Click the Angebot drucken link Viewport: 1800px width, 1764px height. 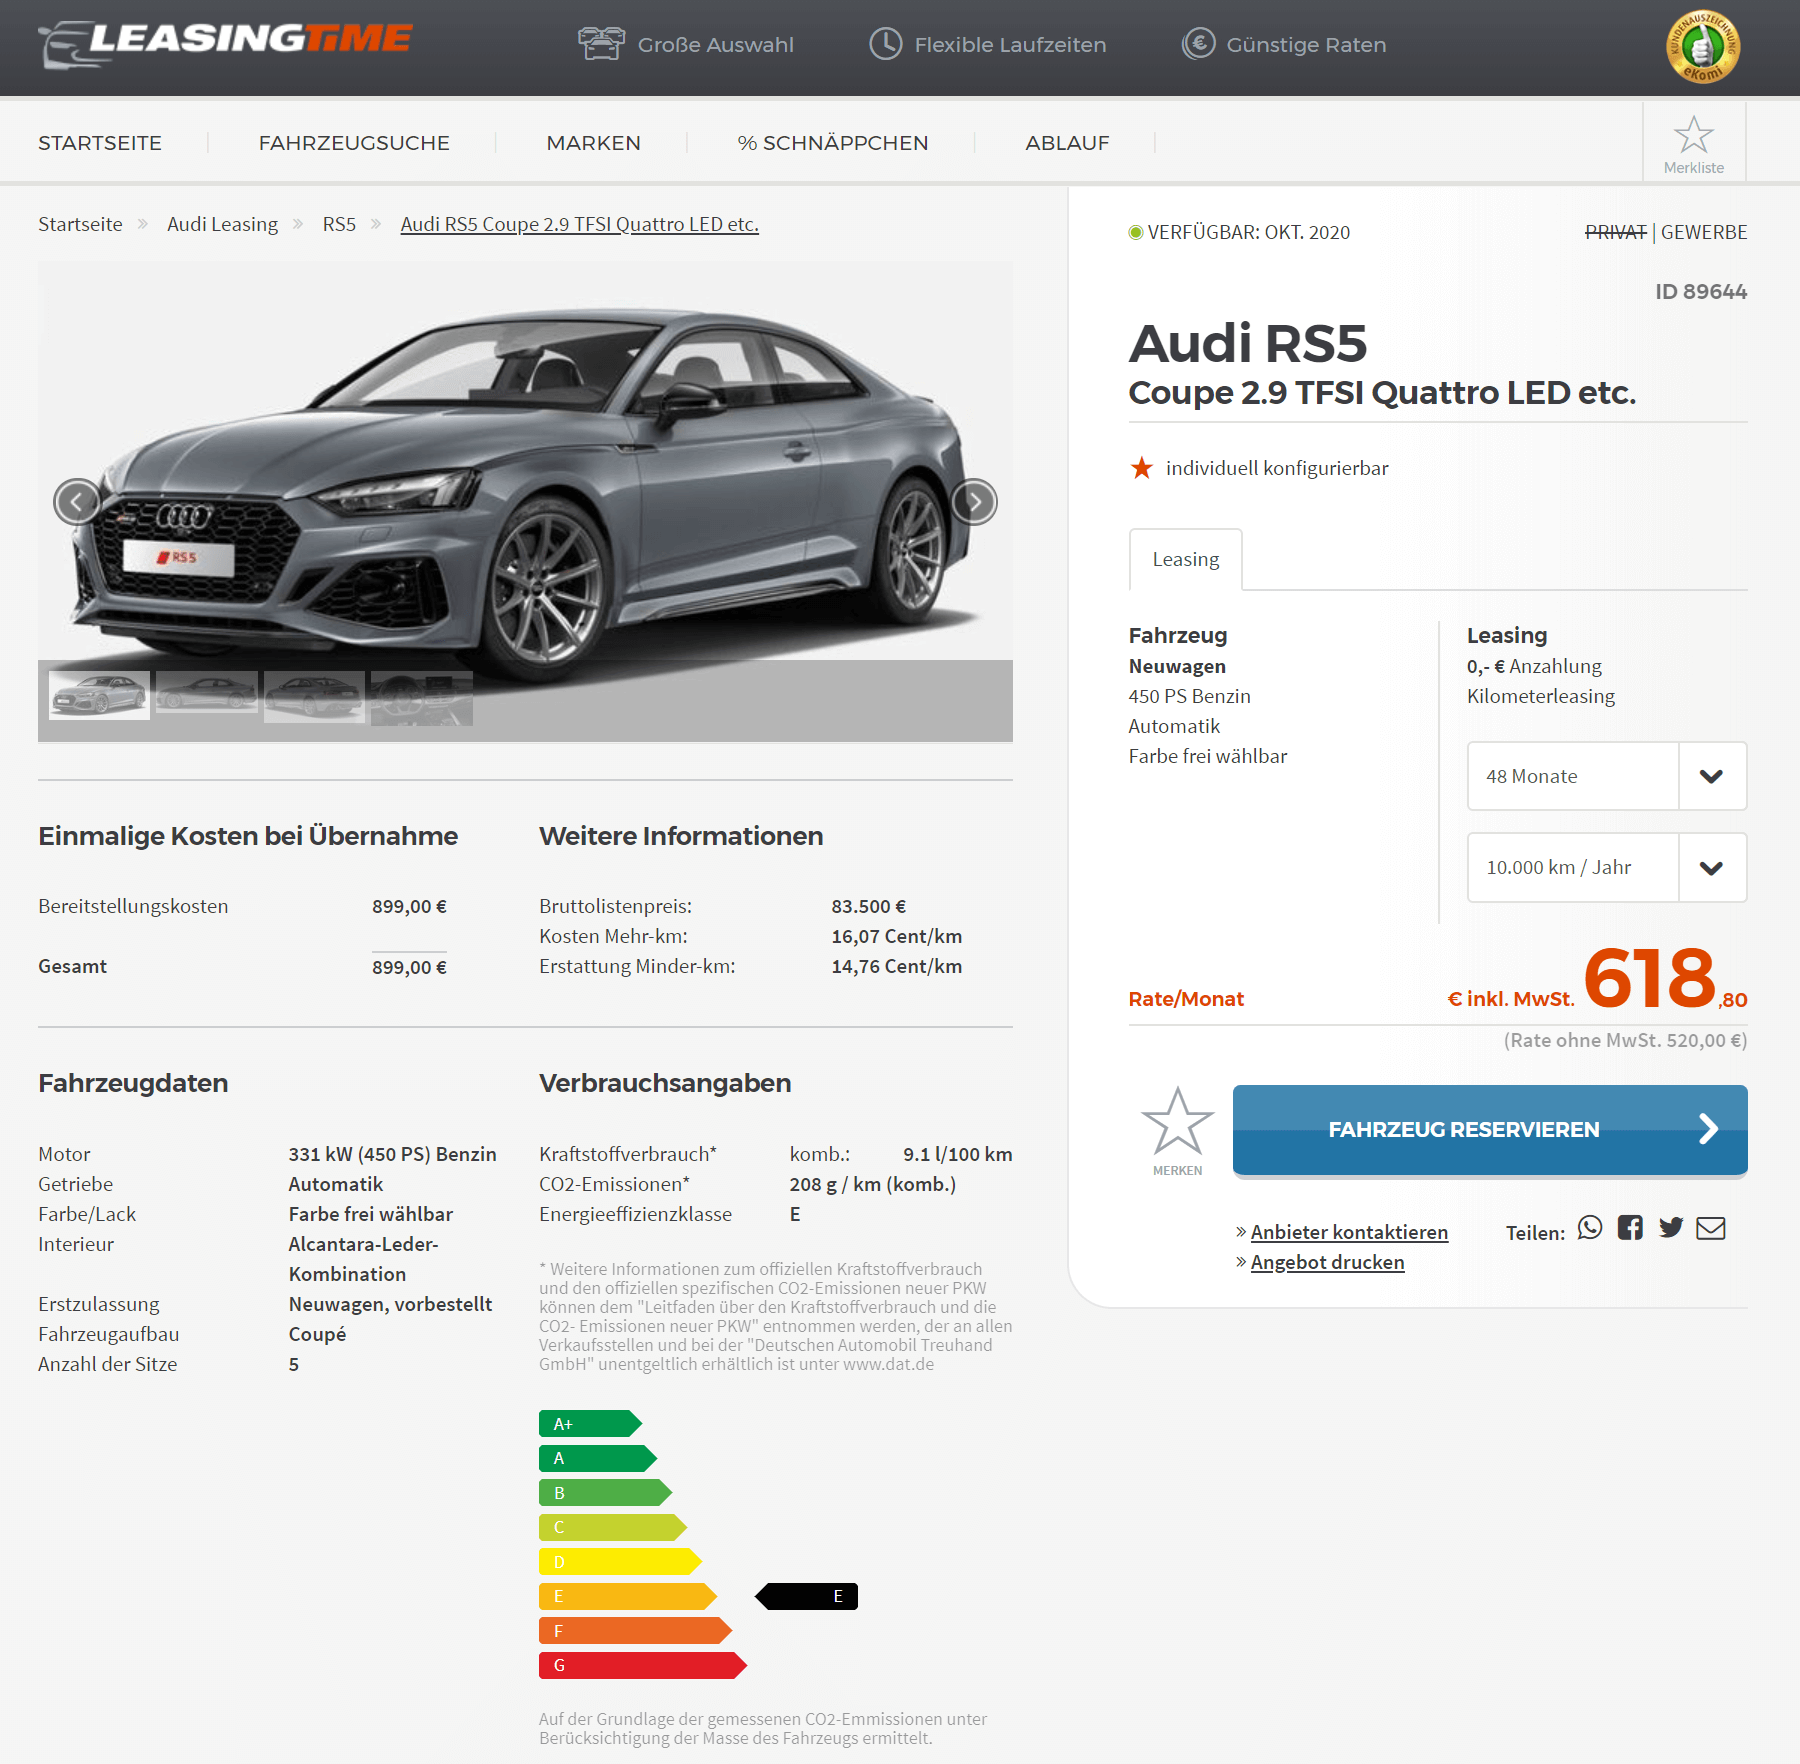pyautogui.click(x=1327, y=1262)
